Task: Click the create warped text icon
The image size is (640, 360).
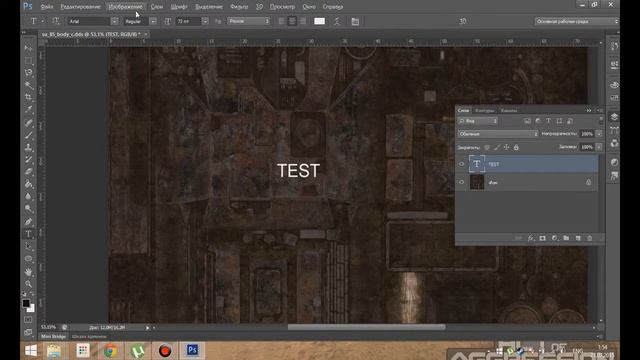Action: coord(337,21)
